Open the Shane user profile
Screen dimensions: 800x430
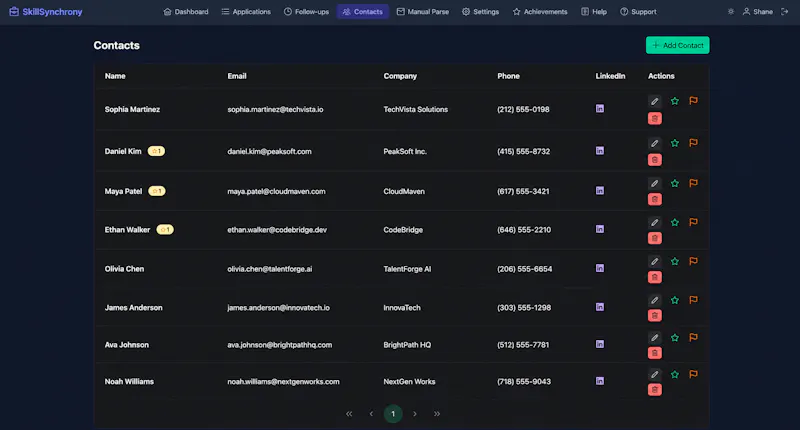[758, 11]
